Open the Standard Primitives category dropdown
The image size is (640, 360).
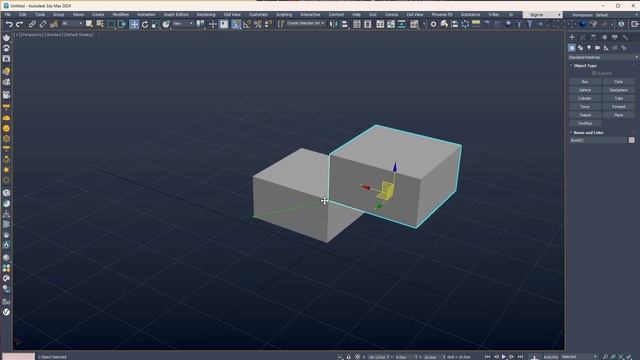click(x=603, y=58)
